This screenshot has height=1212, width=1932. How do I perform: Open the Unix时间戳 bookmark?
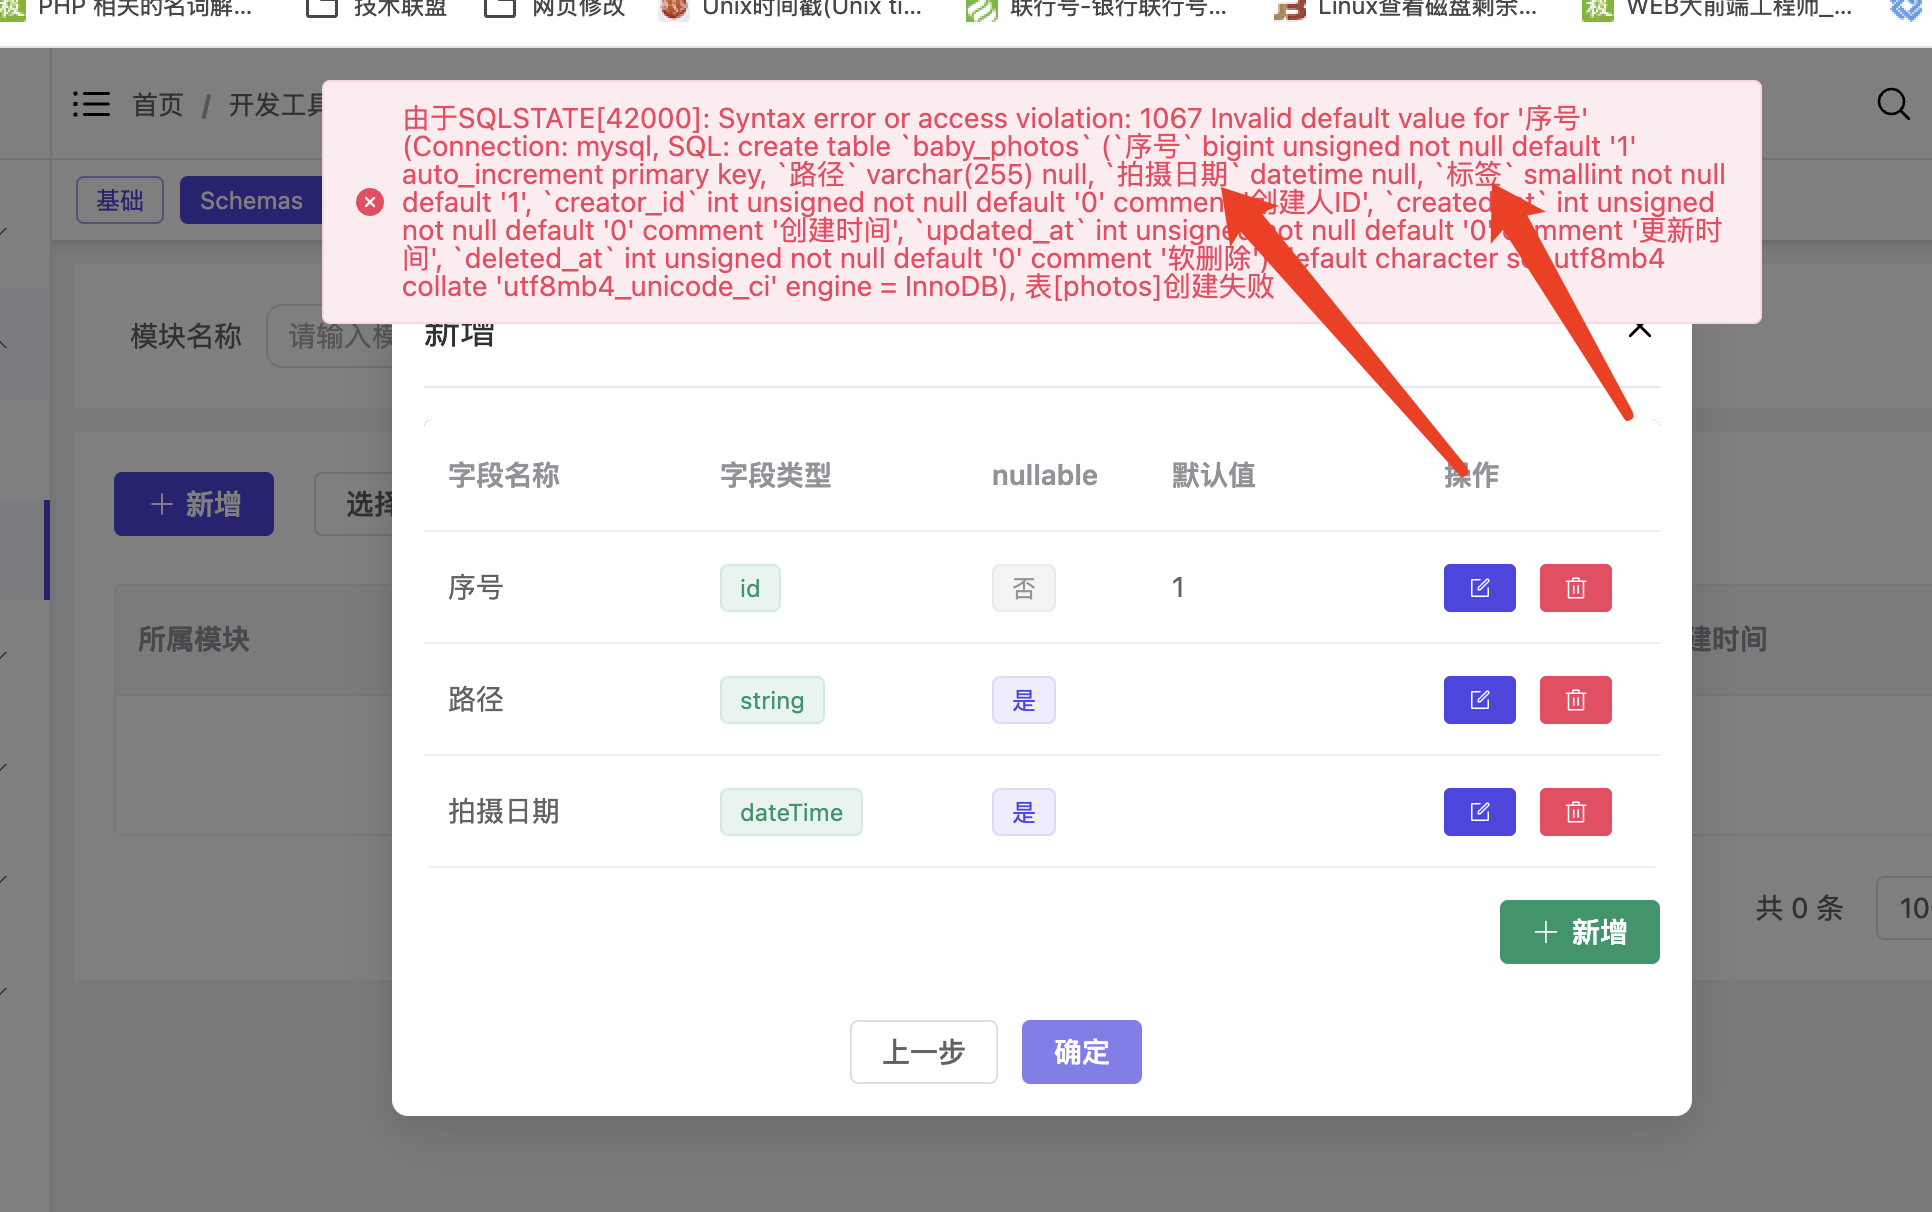click(790, 10)
